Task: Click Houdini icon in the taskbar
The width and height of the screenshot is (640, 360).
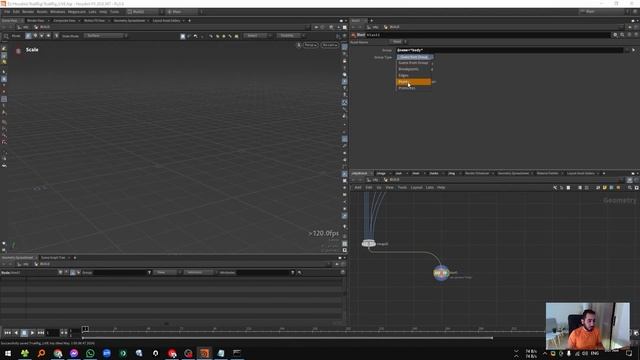Action: 204,353
